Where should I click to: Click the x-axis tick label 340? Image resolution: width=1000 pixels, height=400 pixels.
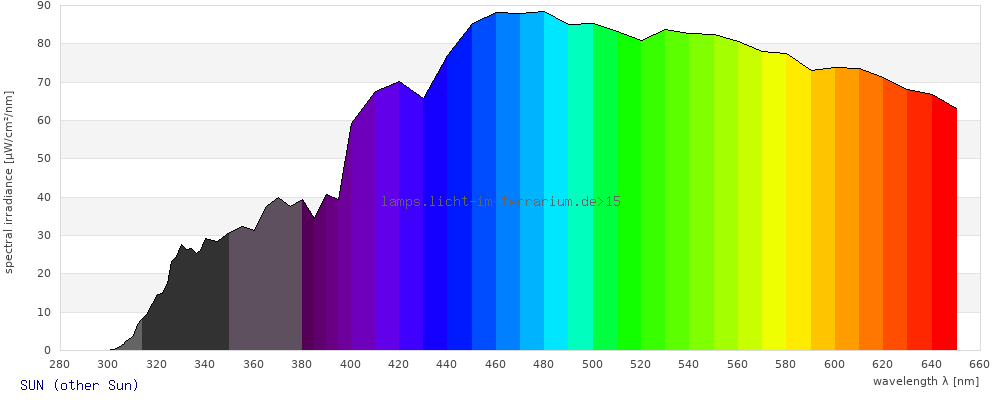pyautogui.click(x=205, y=364)
